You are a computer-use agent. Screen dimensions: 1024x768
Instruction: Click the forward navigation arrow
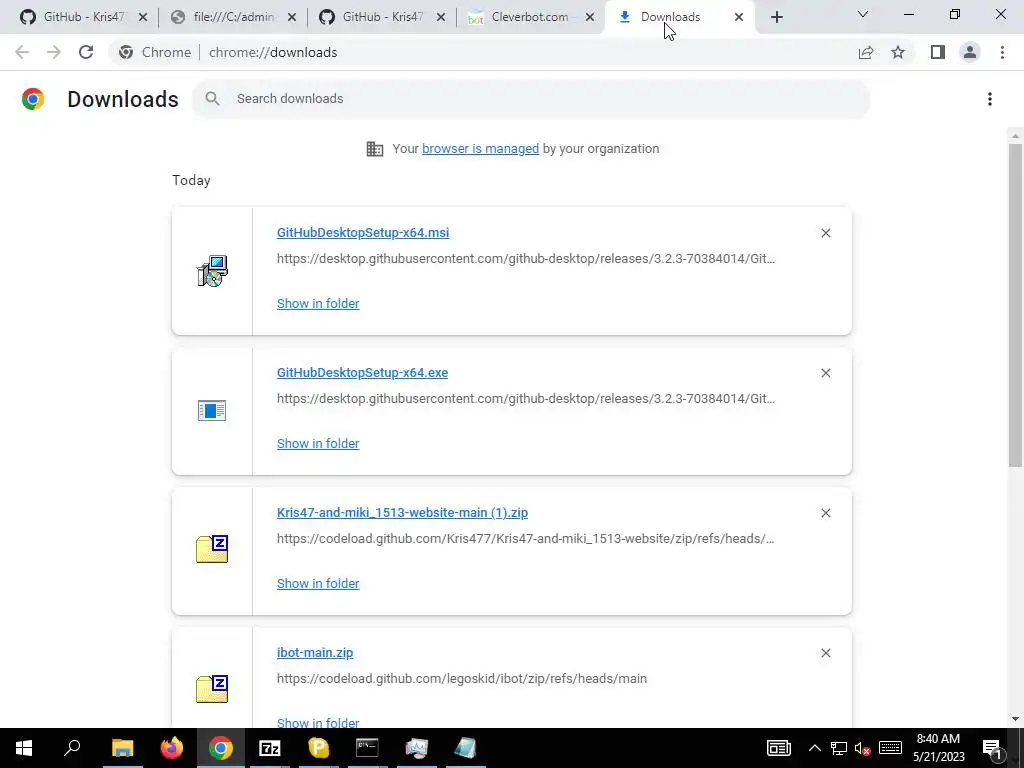click(x=54, y=52)
